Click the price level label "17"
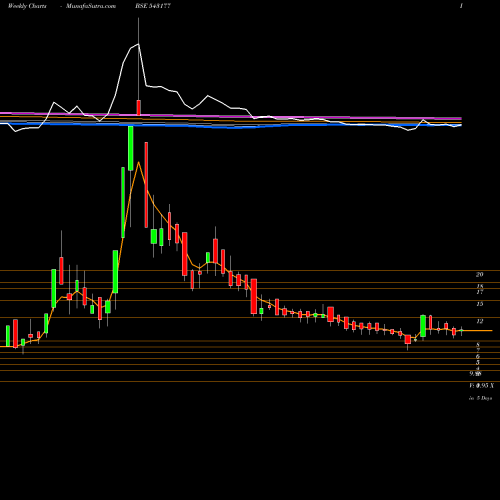The width and height of the screenshot is (500, 500). click(480, 292)
